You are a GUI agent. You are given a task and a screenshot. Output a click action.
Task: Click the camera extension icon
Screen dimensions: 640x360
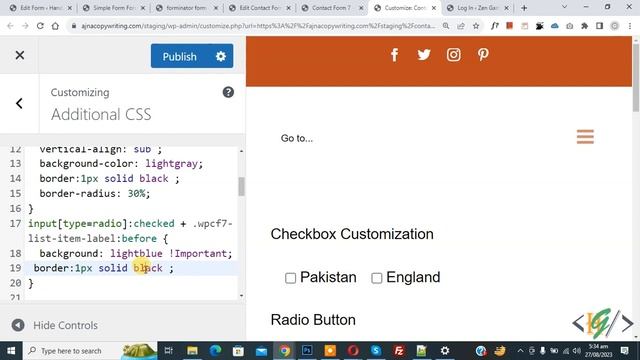pyautogui.click(x=569, y=26)
